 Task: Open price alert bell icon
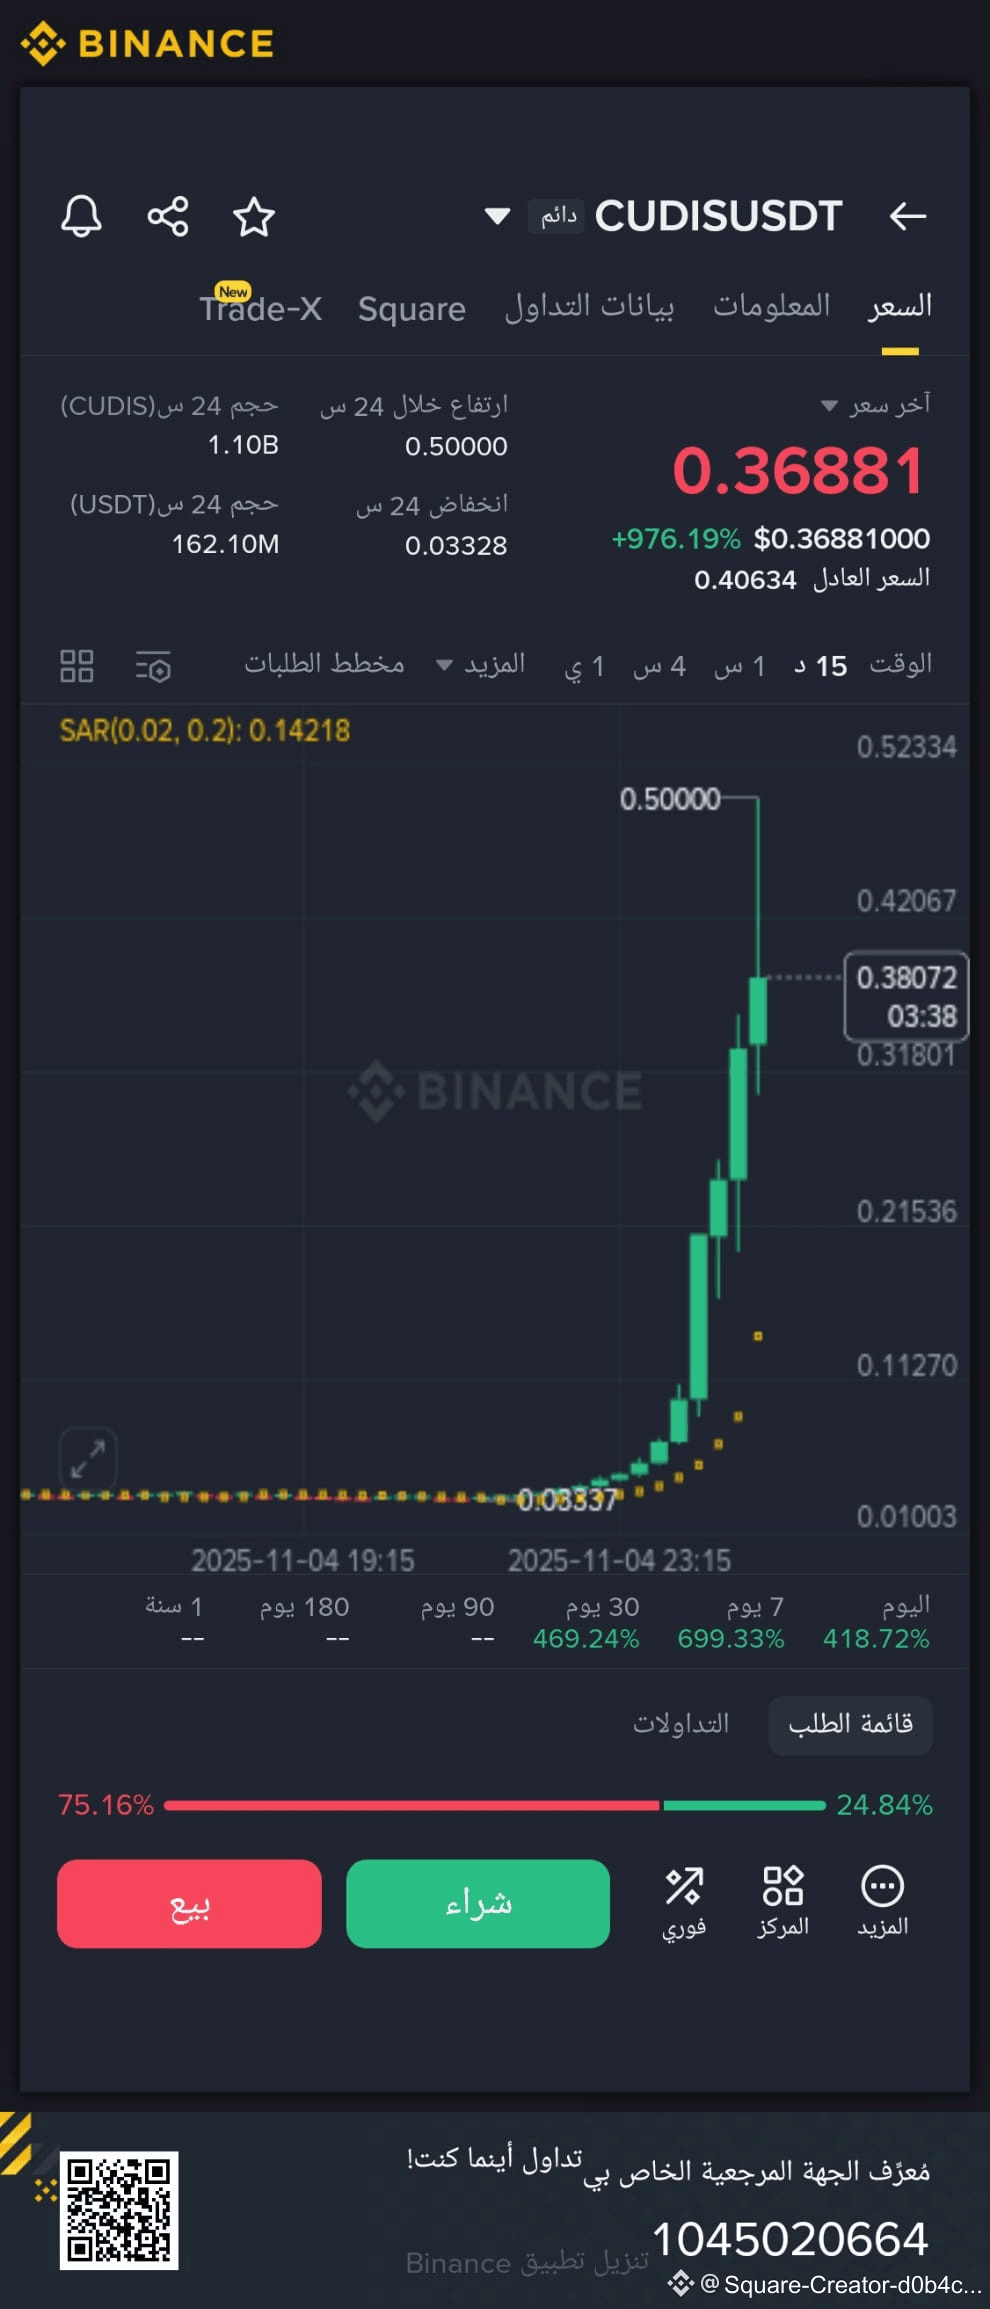81,216
